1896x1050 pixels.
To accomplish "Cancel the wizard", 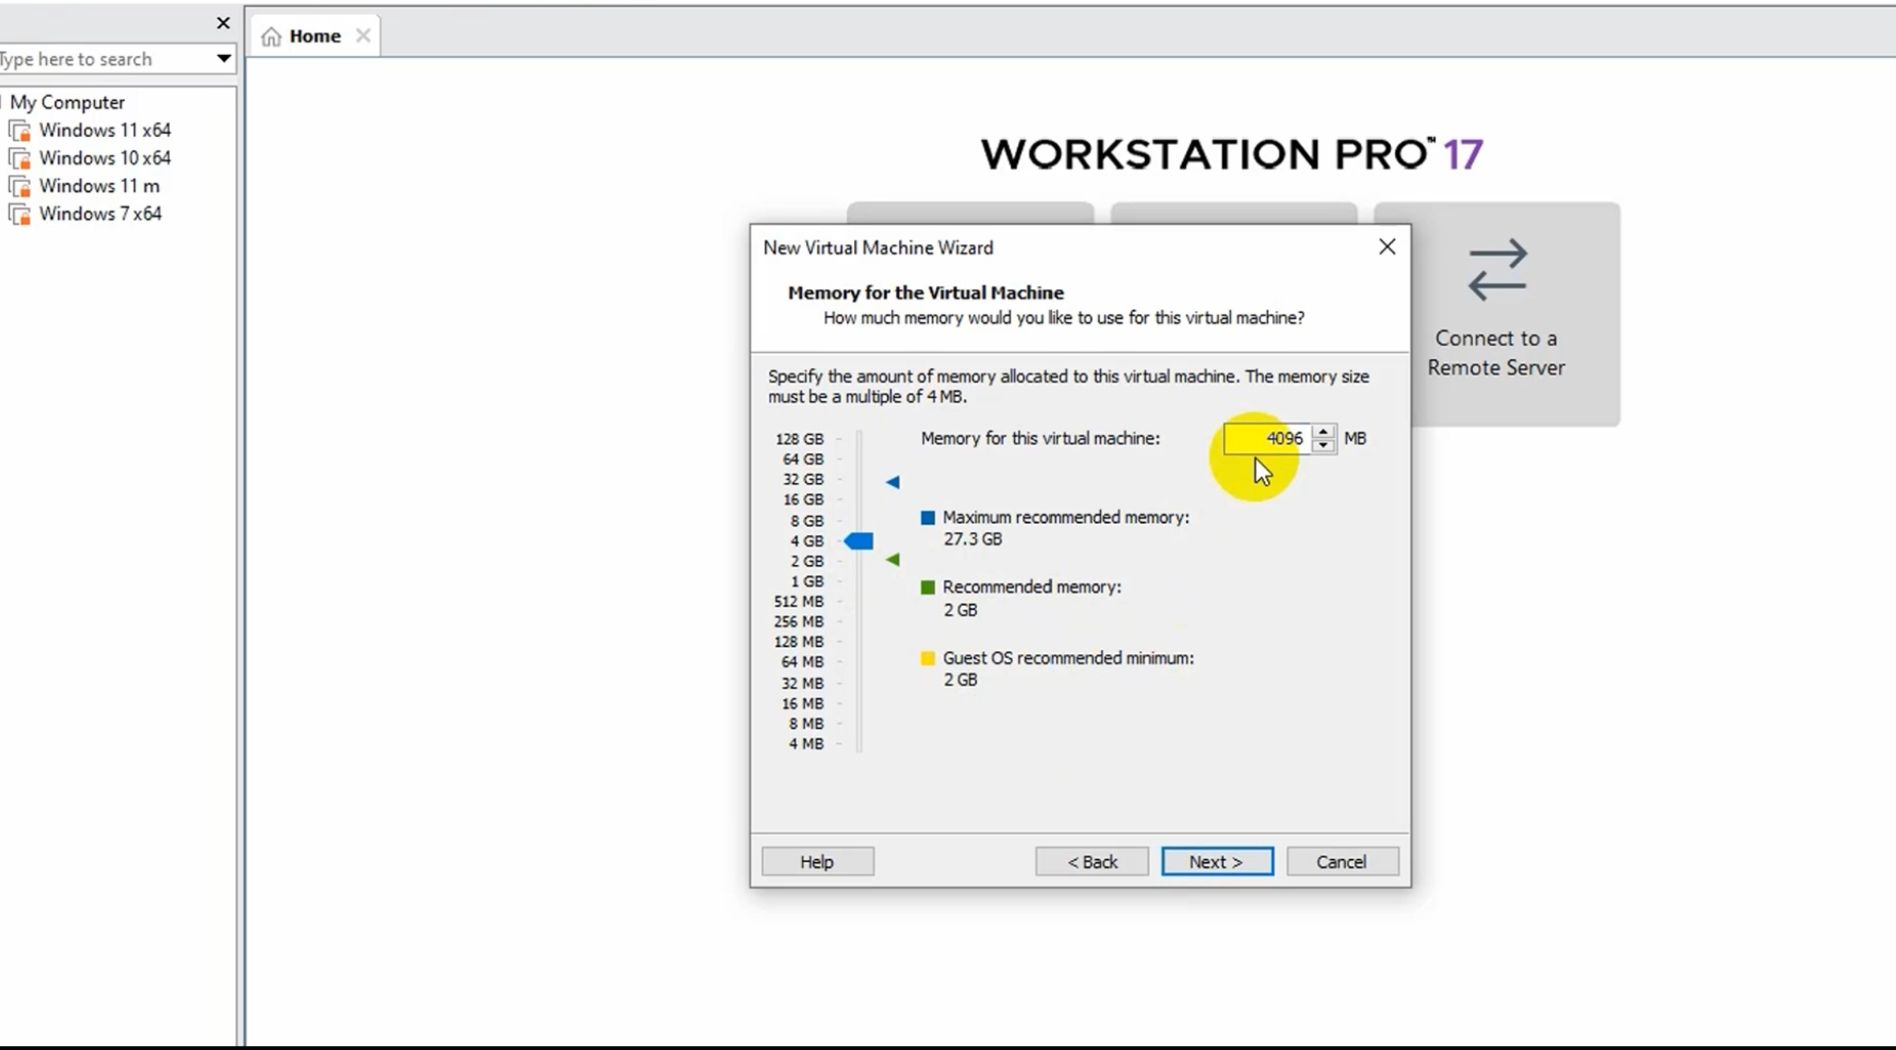I will pos(1342,862).
